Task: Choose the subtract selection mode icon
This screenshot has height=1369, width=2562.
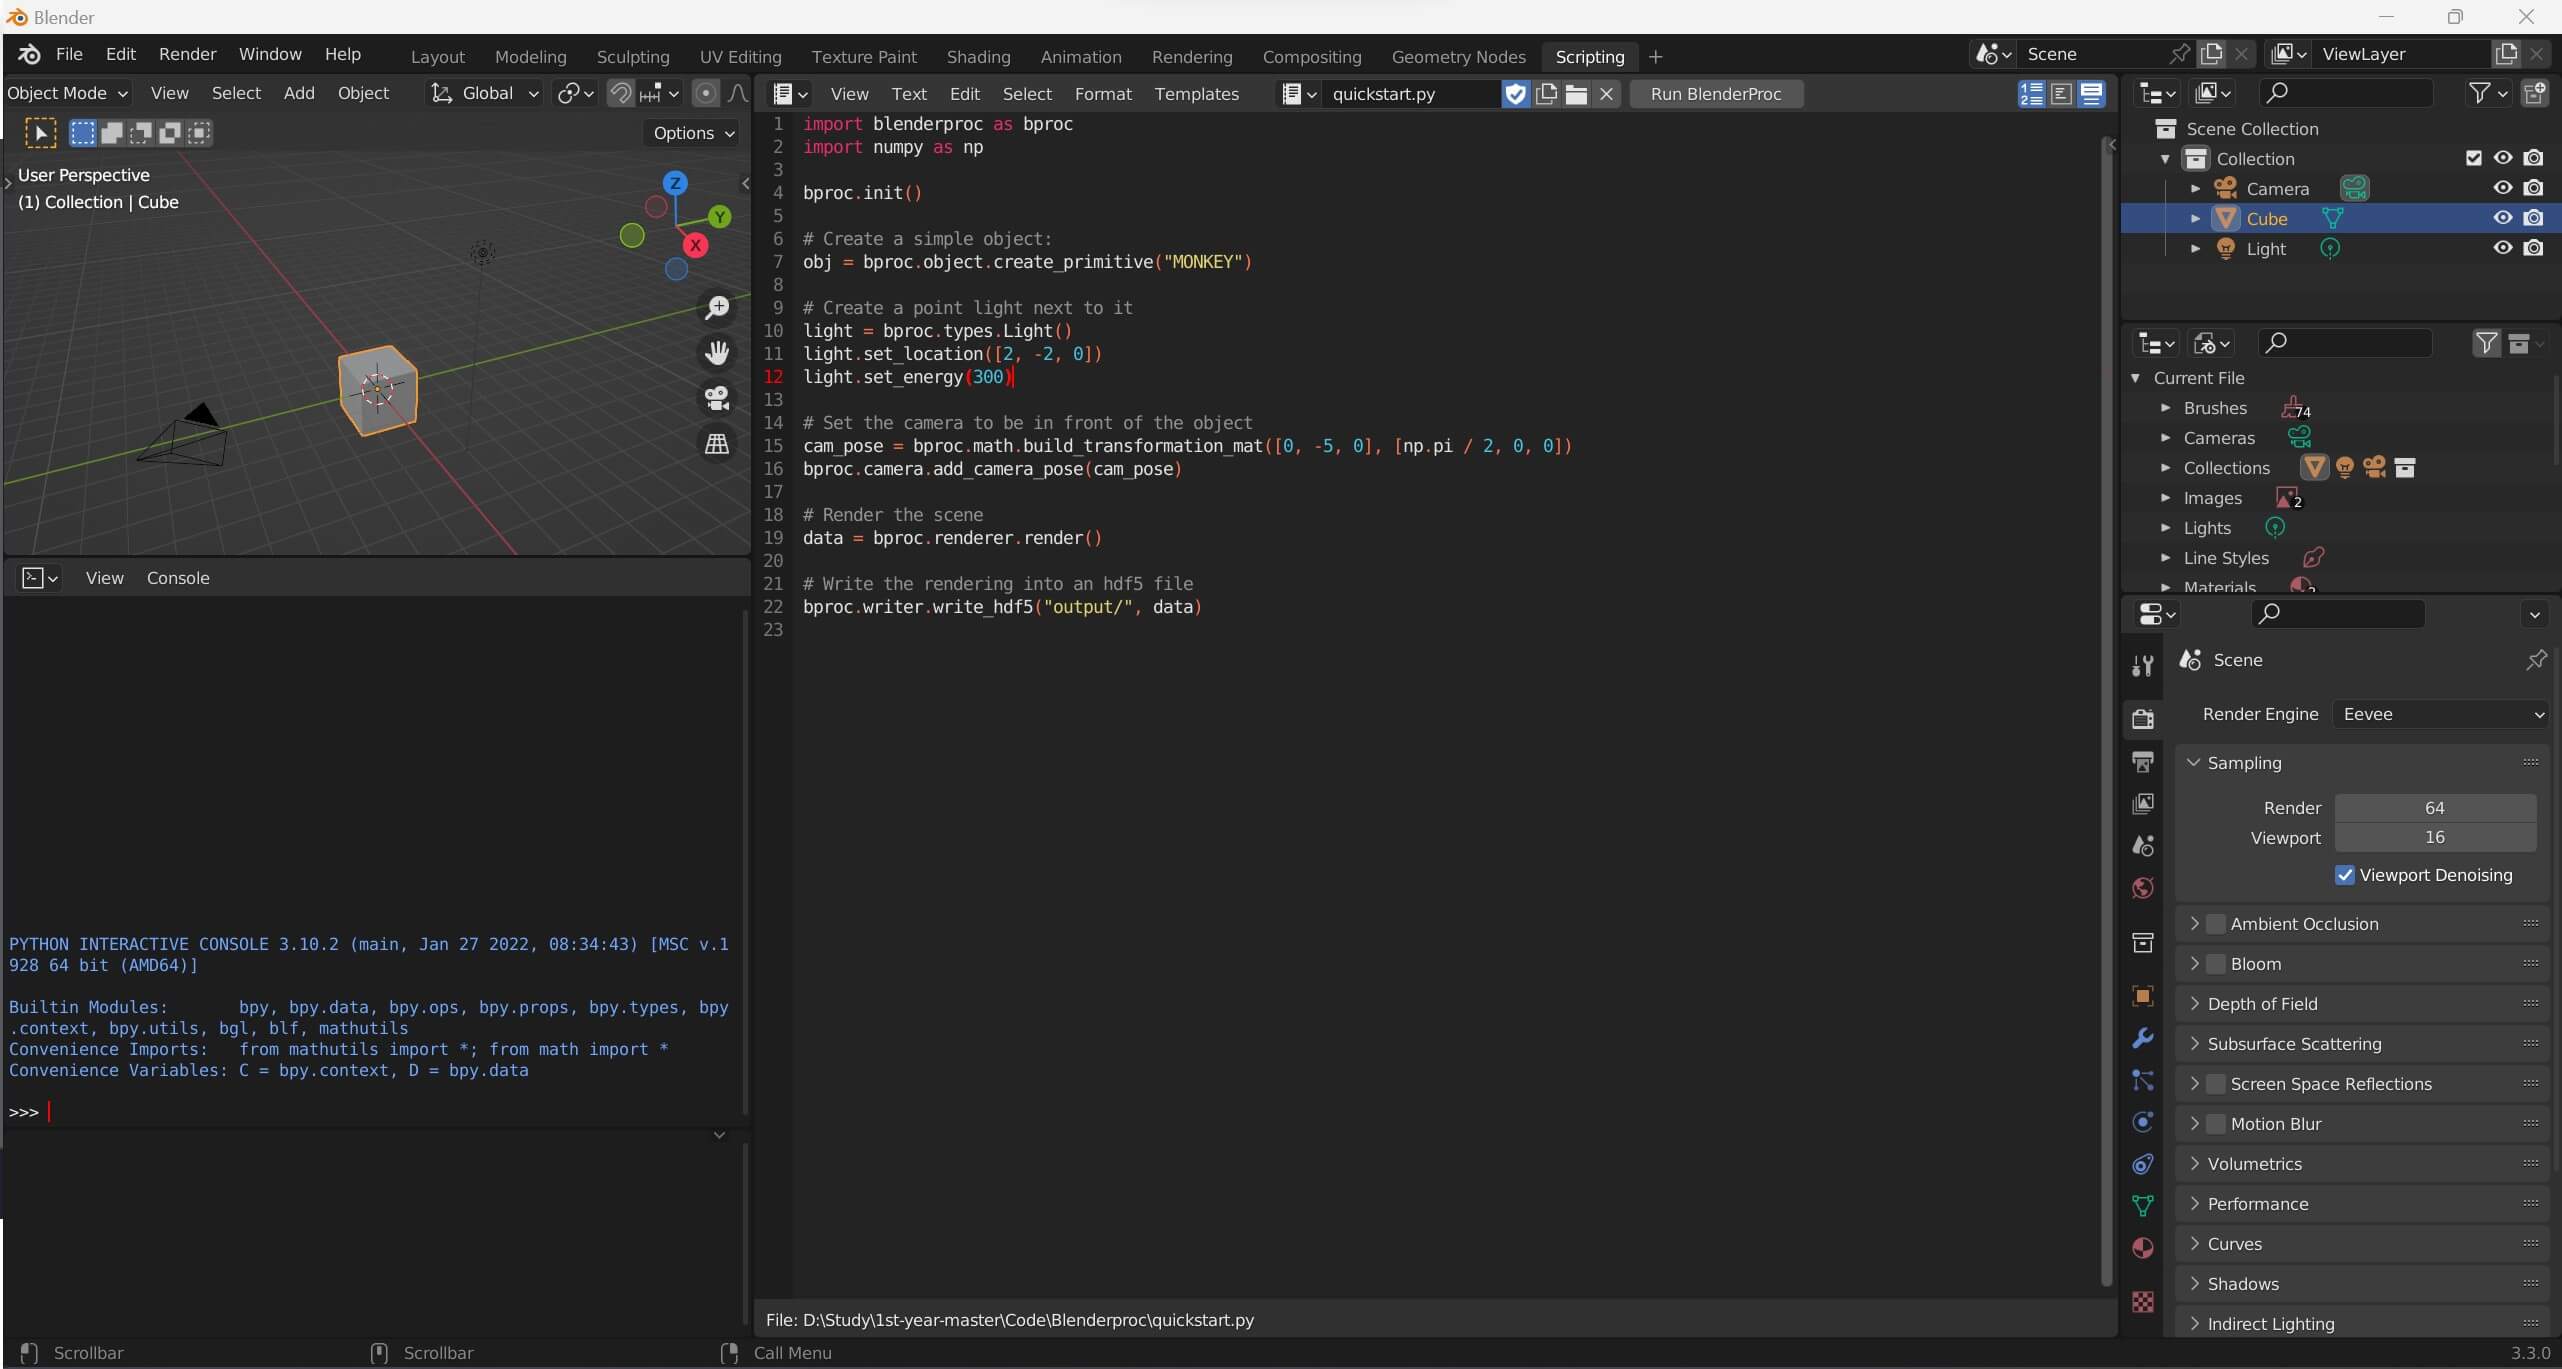Action: pyautogui.click(x=141, y=133)
